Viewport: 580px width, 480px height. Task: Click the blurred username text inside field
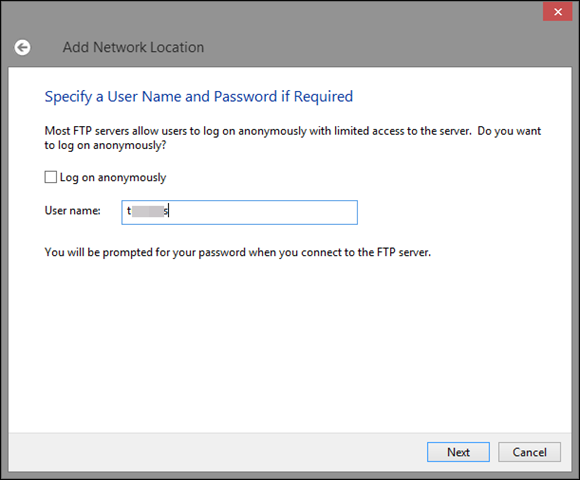148,211
